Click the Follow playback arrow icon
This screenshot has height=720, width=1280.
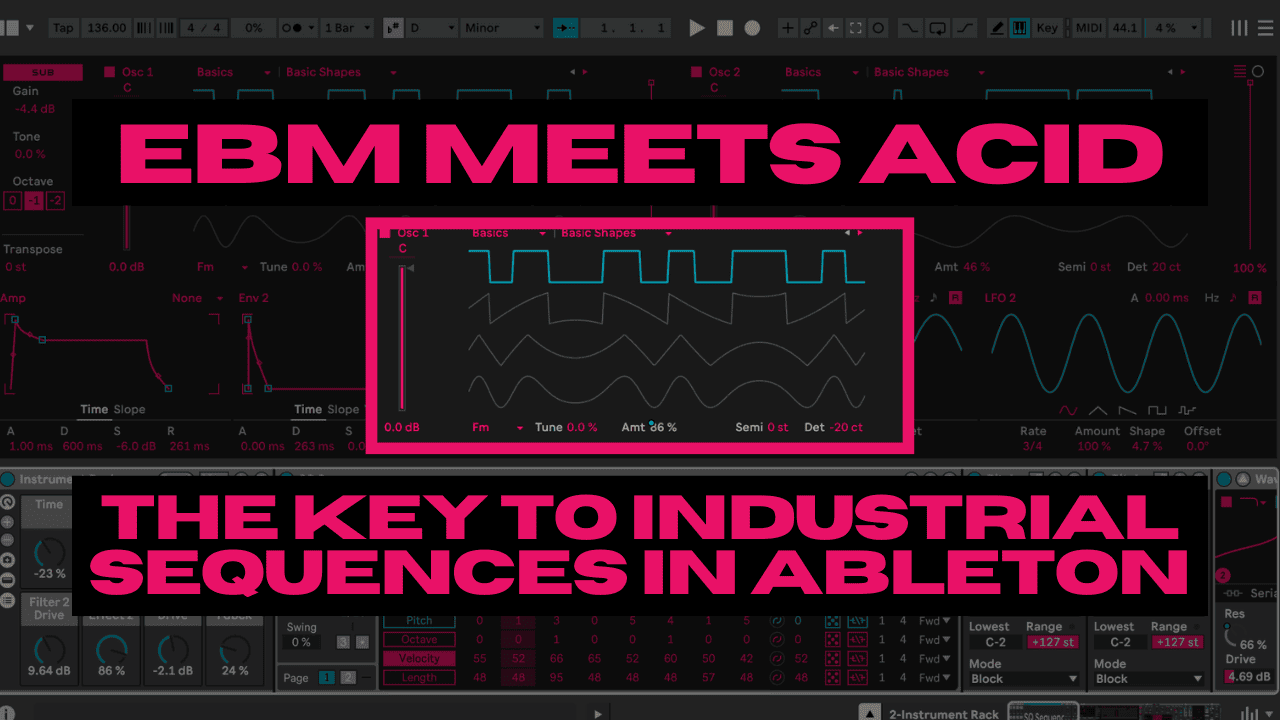pyautogui.click(x=566, y=28)
